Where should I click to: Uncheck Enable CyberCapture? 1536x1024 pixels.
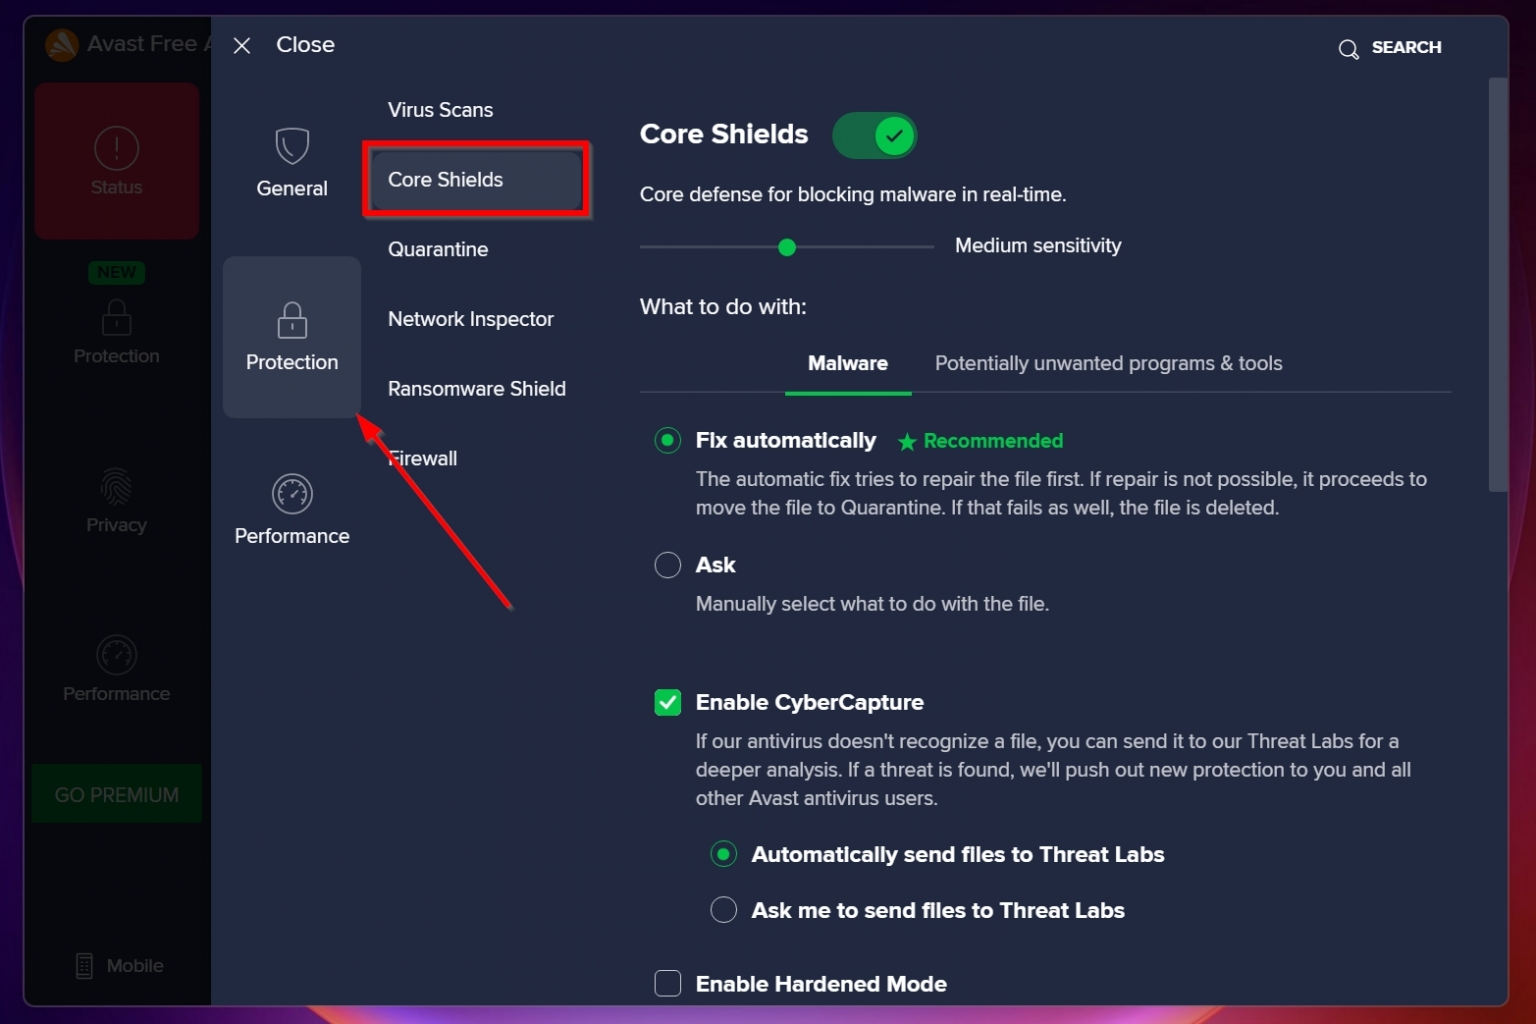(667, 702)
